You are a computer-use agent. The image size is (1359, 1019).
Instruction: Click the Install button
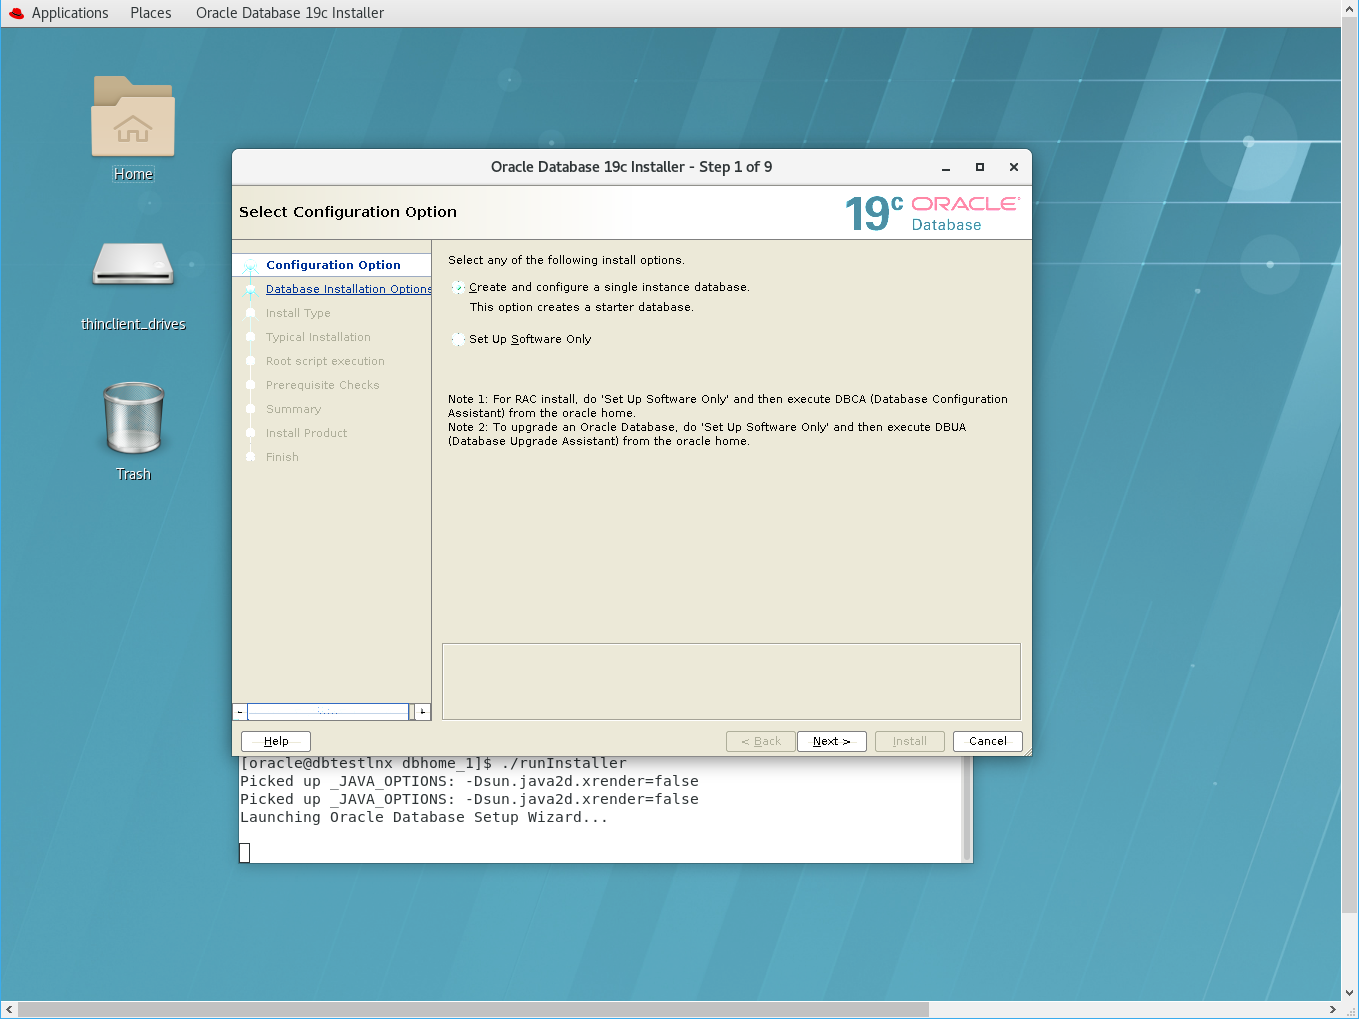(x=910, y=741)
